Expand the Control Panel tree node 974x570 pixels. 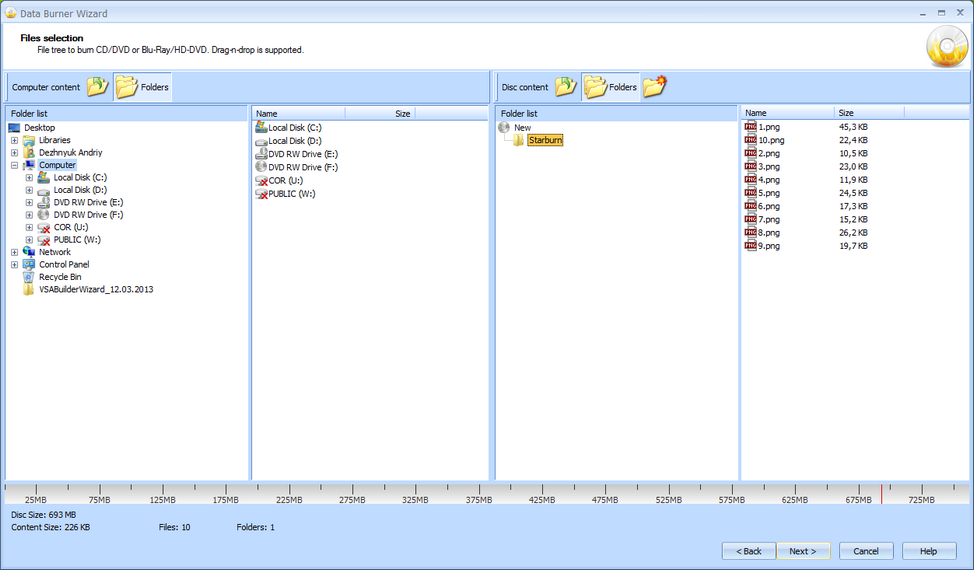click(14, 265)
